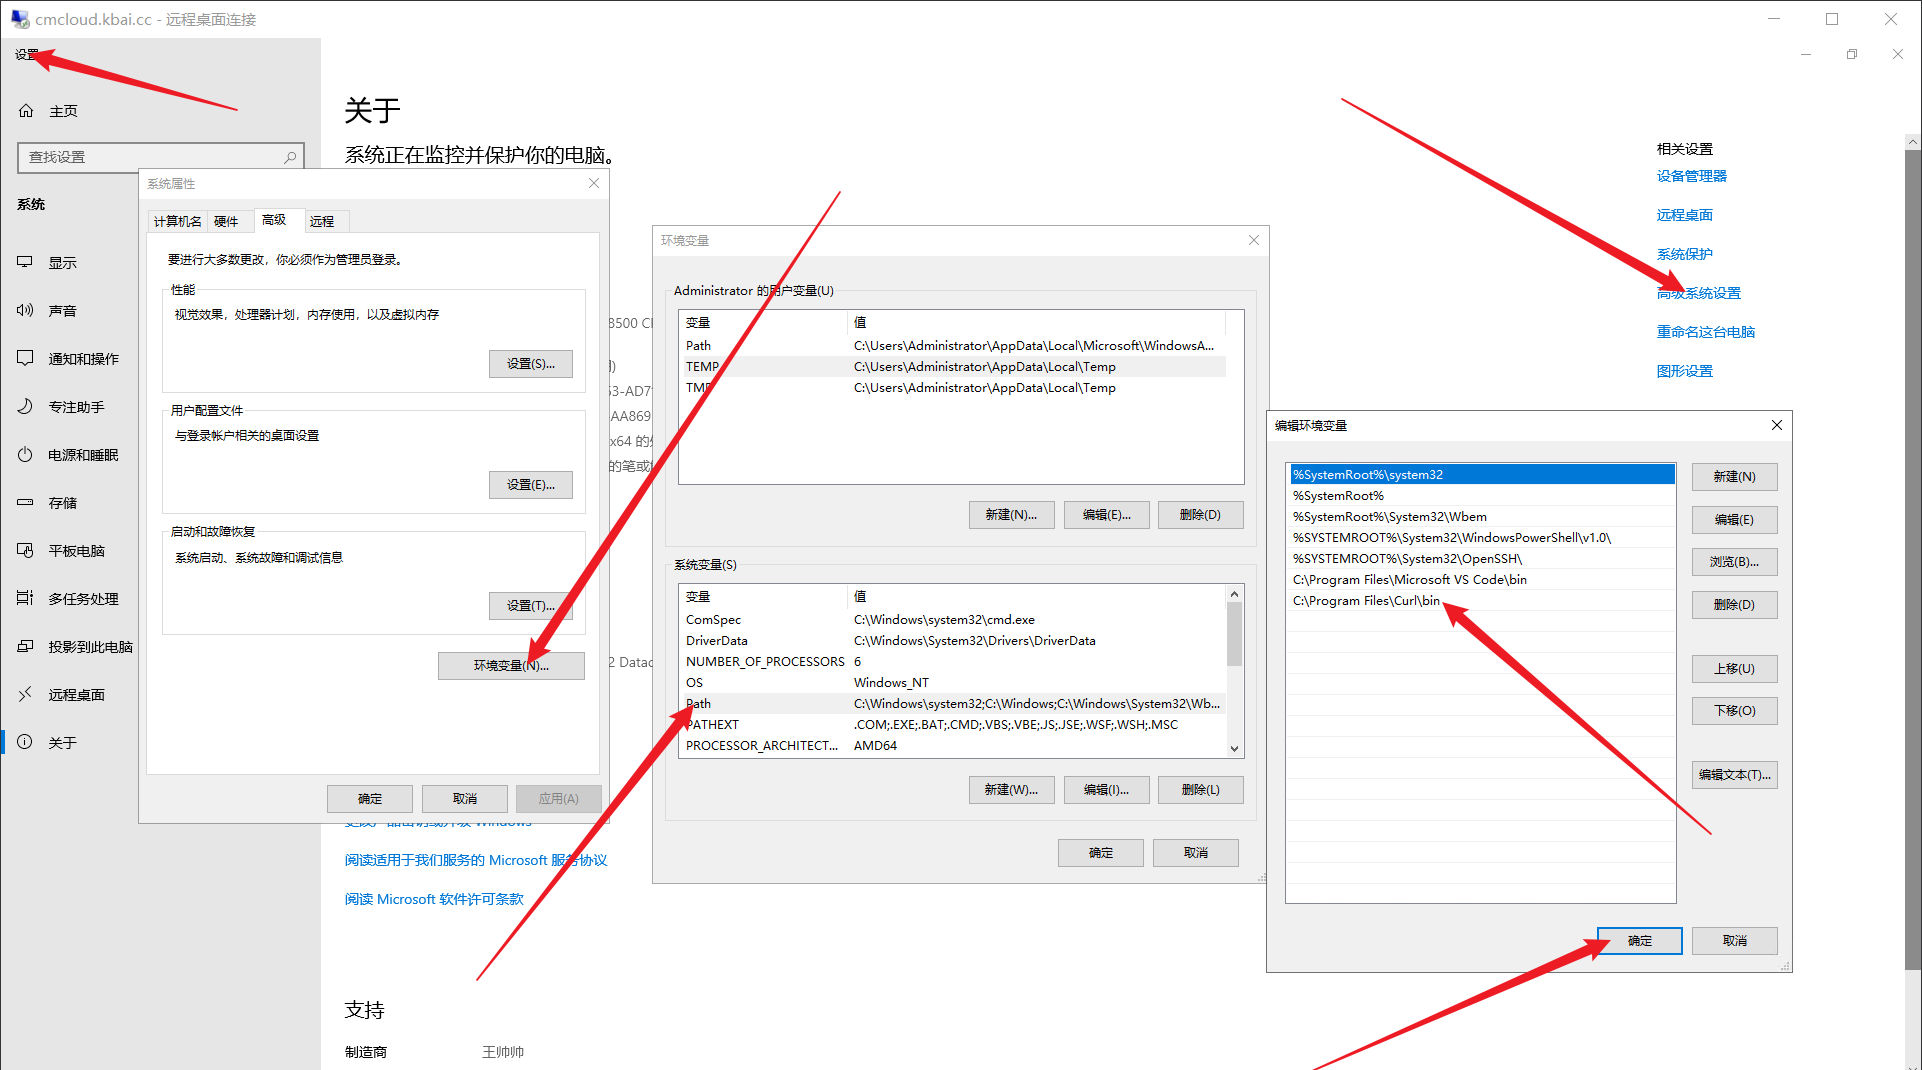Go to Settings 主页 (Home)
The image size is (1922, 1070).
click(62, 110)
